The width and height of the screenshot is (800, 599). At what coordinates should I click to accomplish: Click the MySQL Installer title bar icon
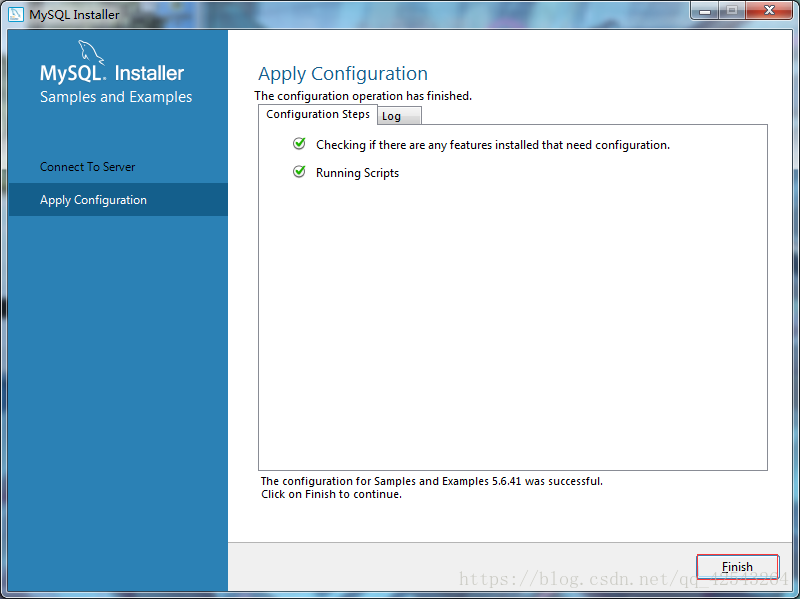[x=16, y=14]
